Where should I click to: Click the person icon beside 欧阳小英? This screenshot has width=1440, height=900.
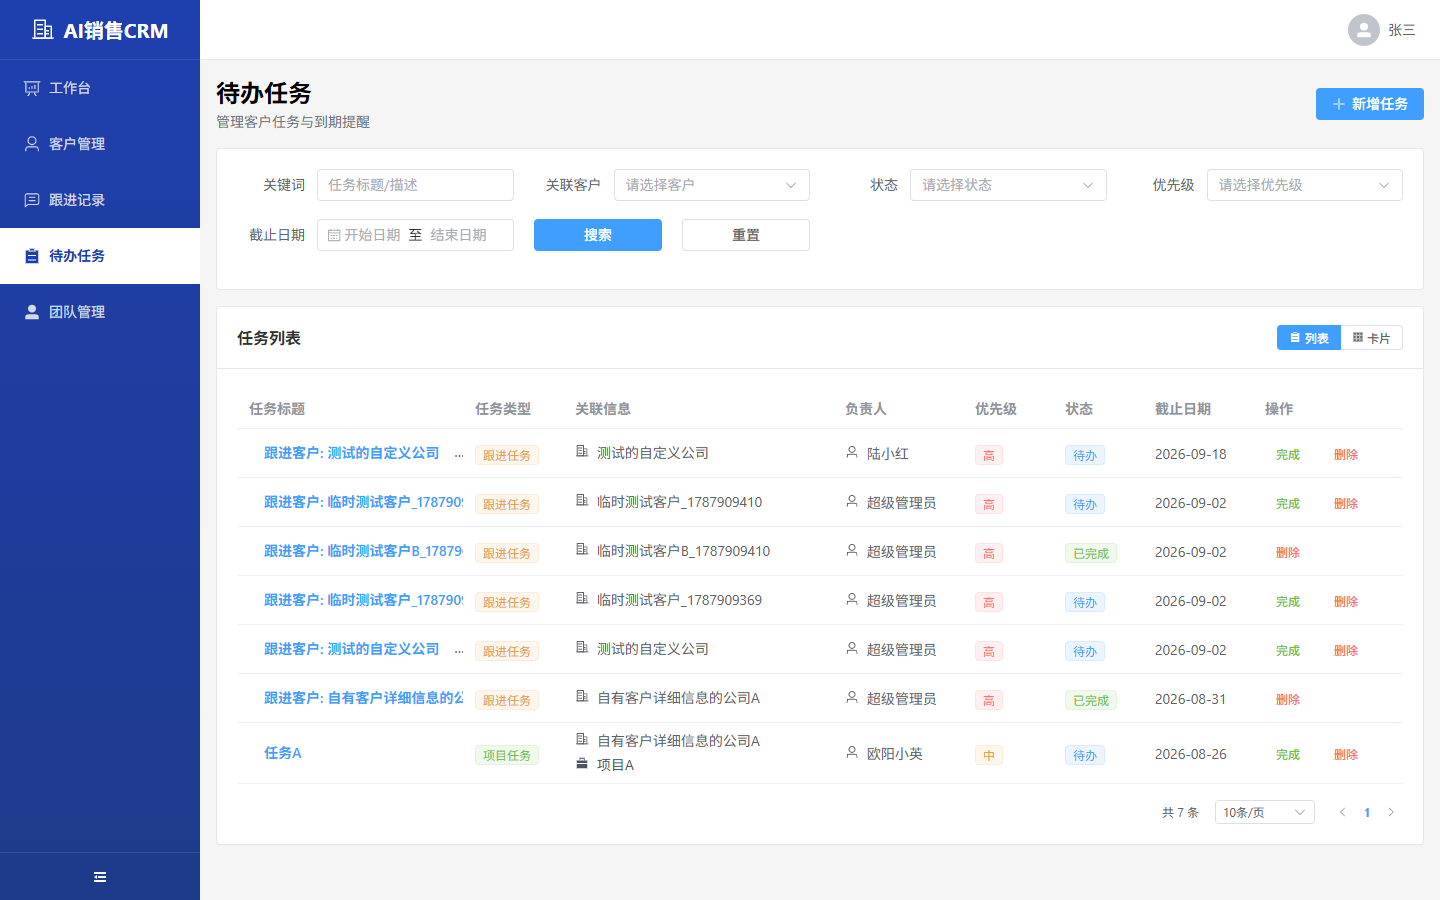pos(852,752)
